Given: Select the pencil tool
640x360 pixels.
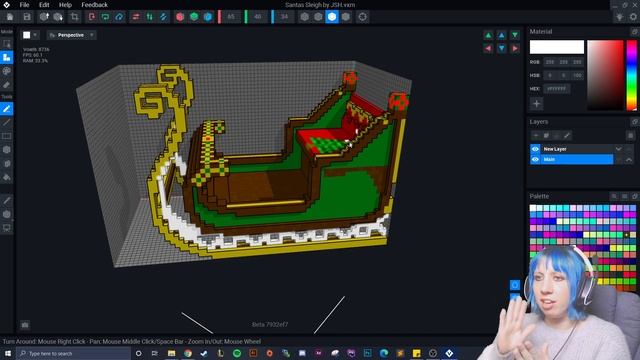Looking at the screenshot, I should pos(7,109).
